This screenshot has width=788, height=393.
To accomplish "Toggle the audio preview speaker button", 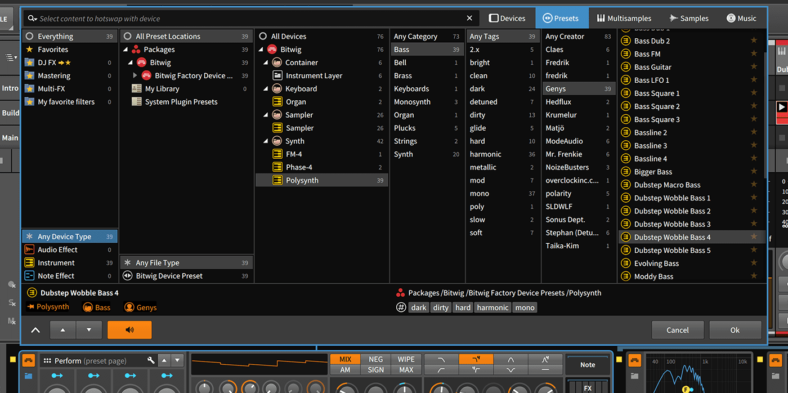I will click(129, 330).
